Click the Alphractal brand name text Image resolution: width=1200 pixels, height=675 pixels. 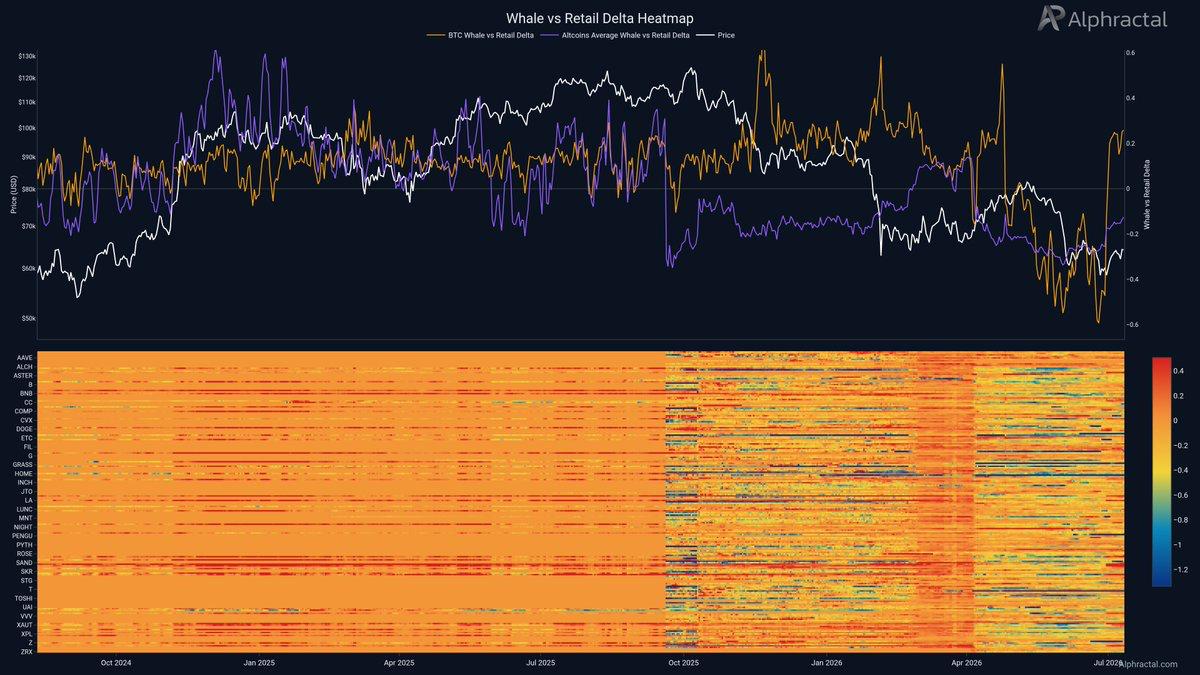tap(1117, 18)
